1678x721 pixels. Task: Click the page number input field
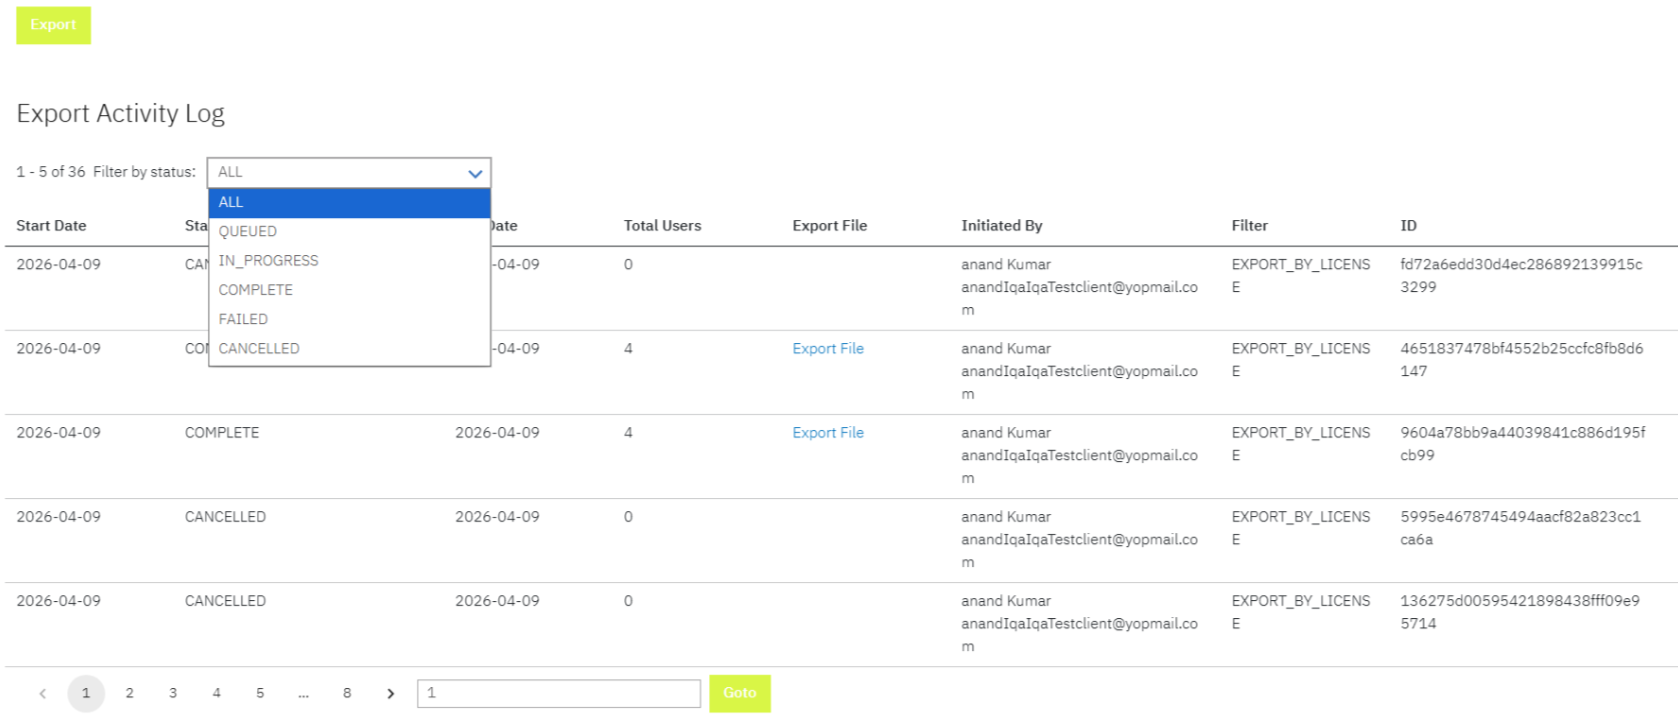point(558,693)
